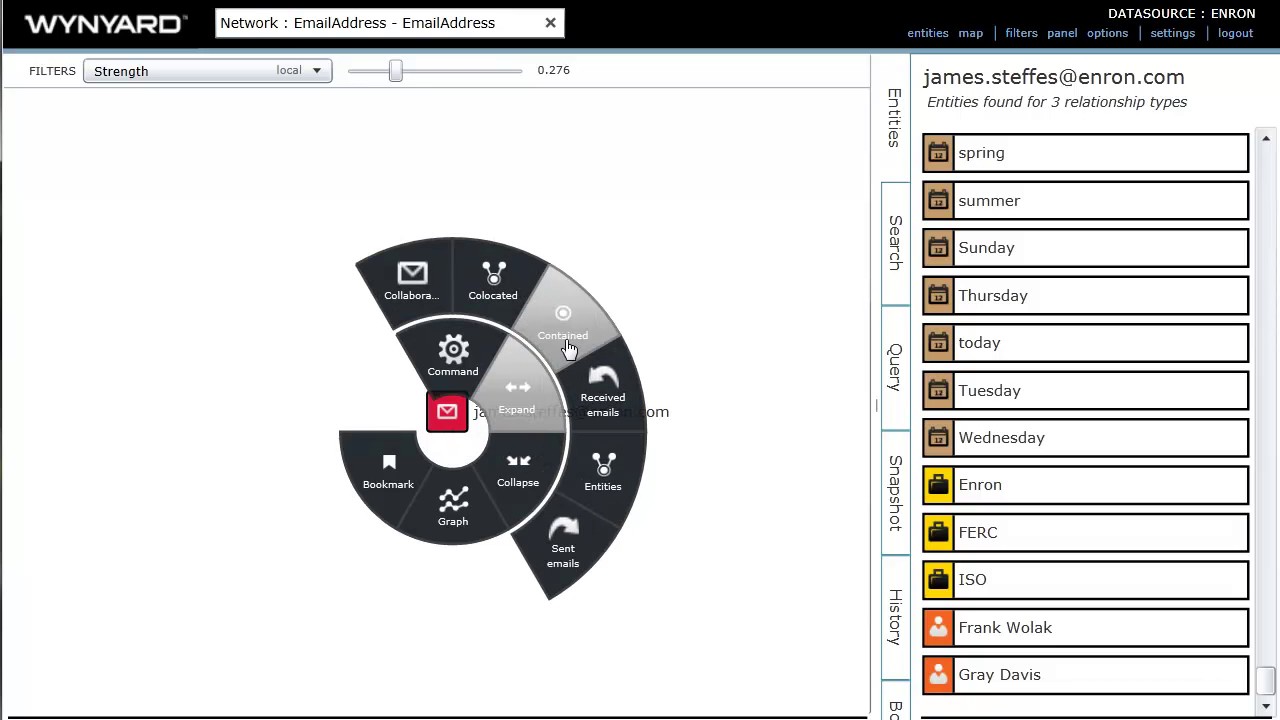
Task: Switch to the Search side tab
Action: click(895, 243)
